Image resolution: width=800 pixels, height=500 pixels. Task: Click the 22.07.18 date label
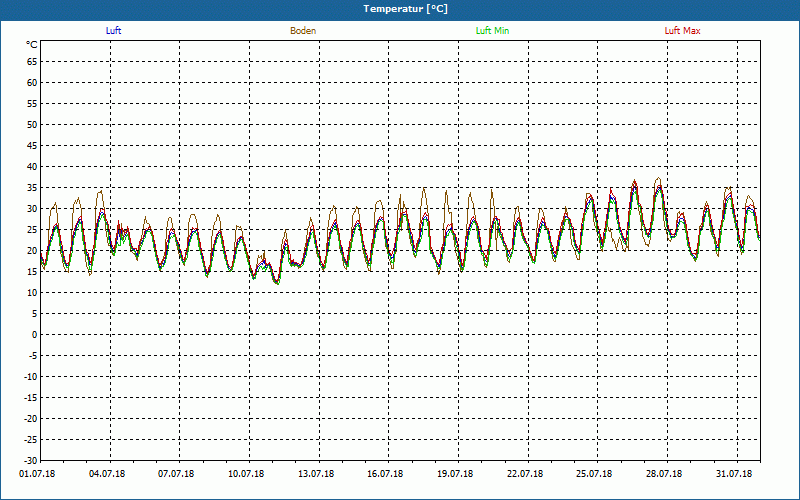[525, 474]
